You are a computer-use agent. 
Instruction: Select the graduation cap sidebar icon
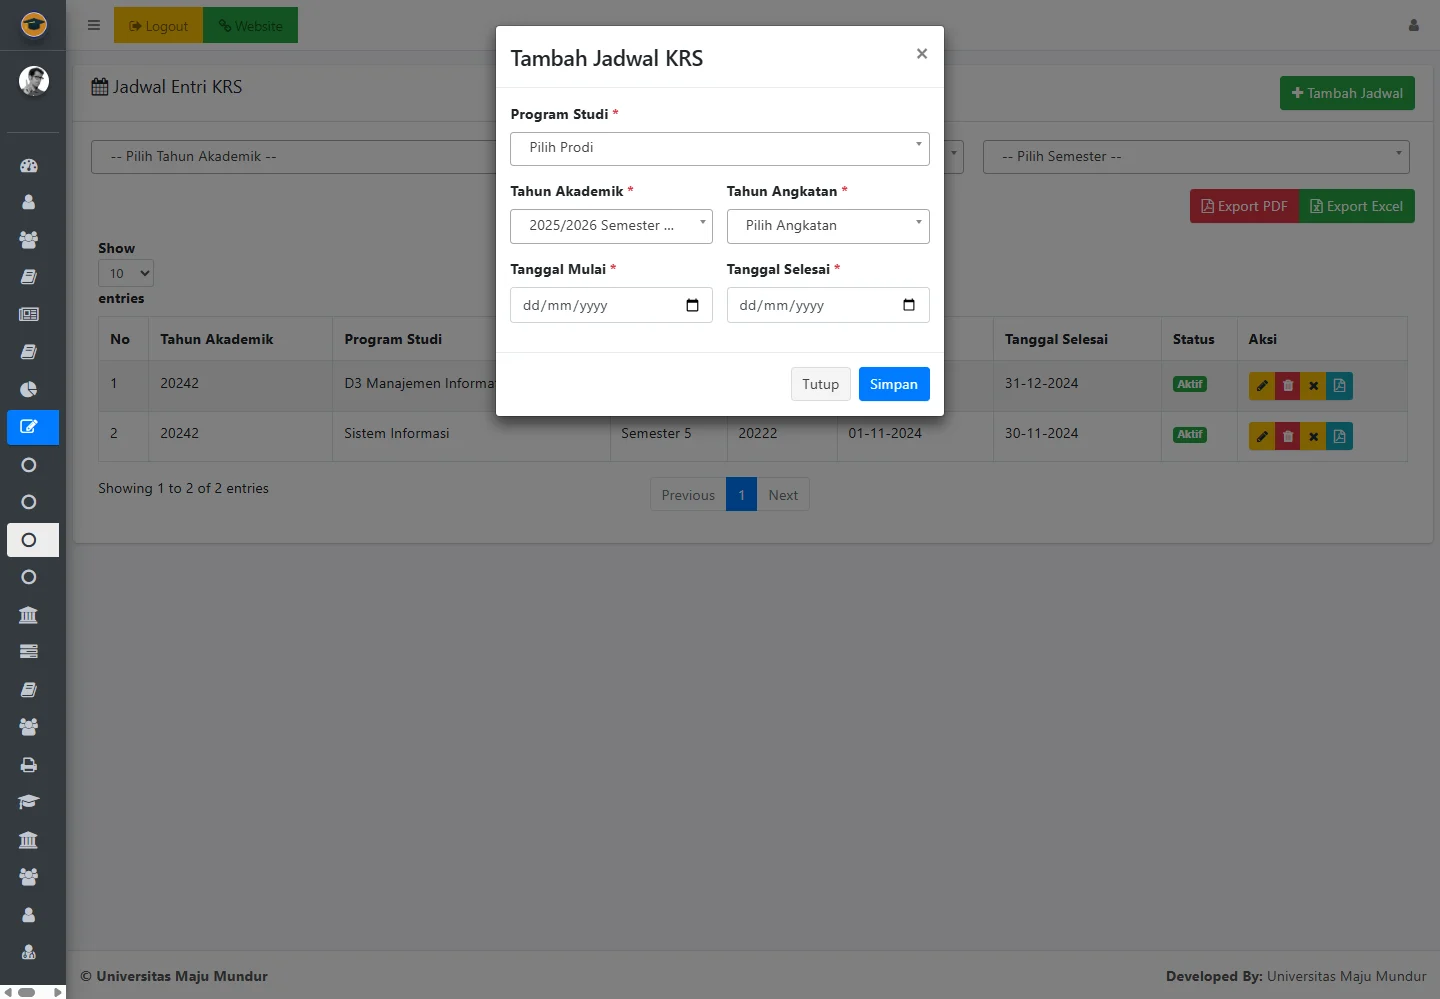click(x=29, y=802)
